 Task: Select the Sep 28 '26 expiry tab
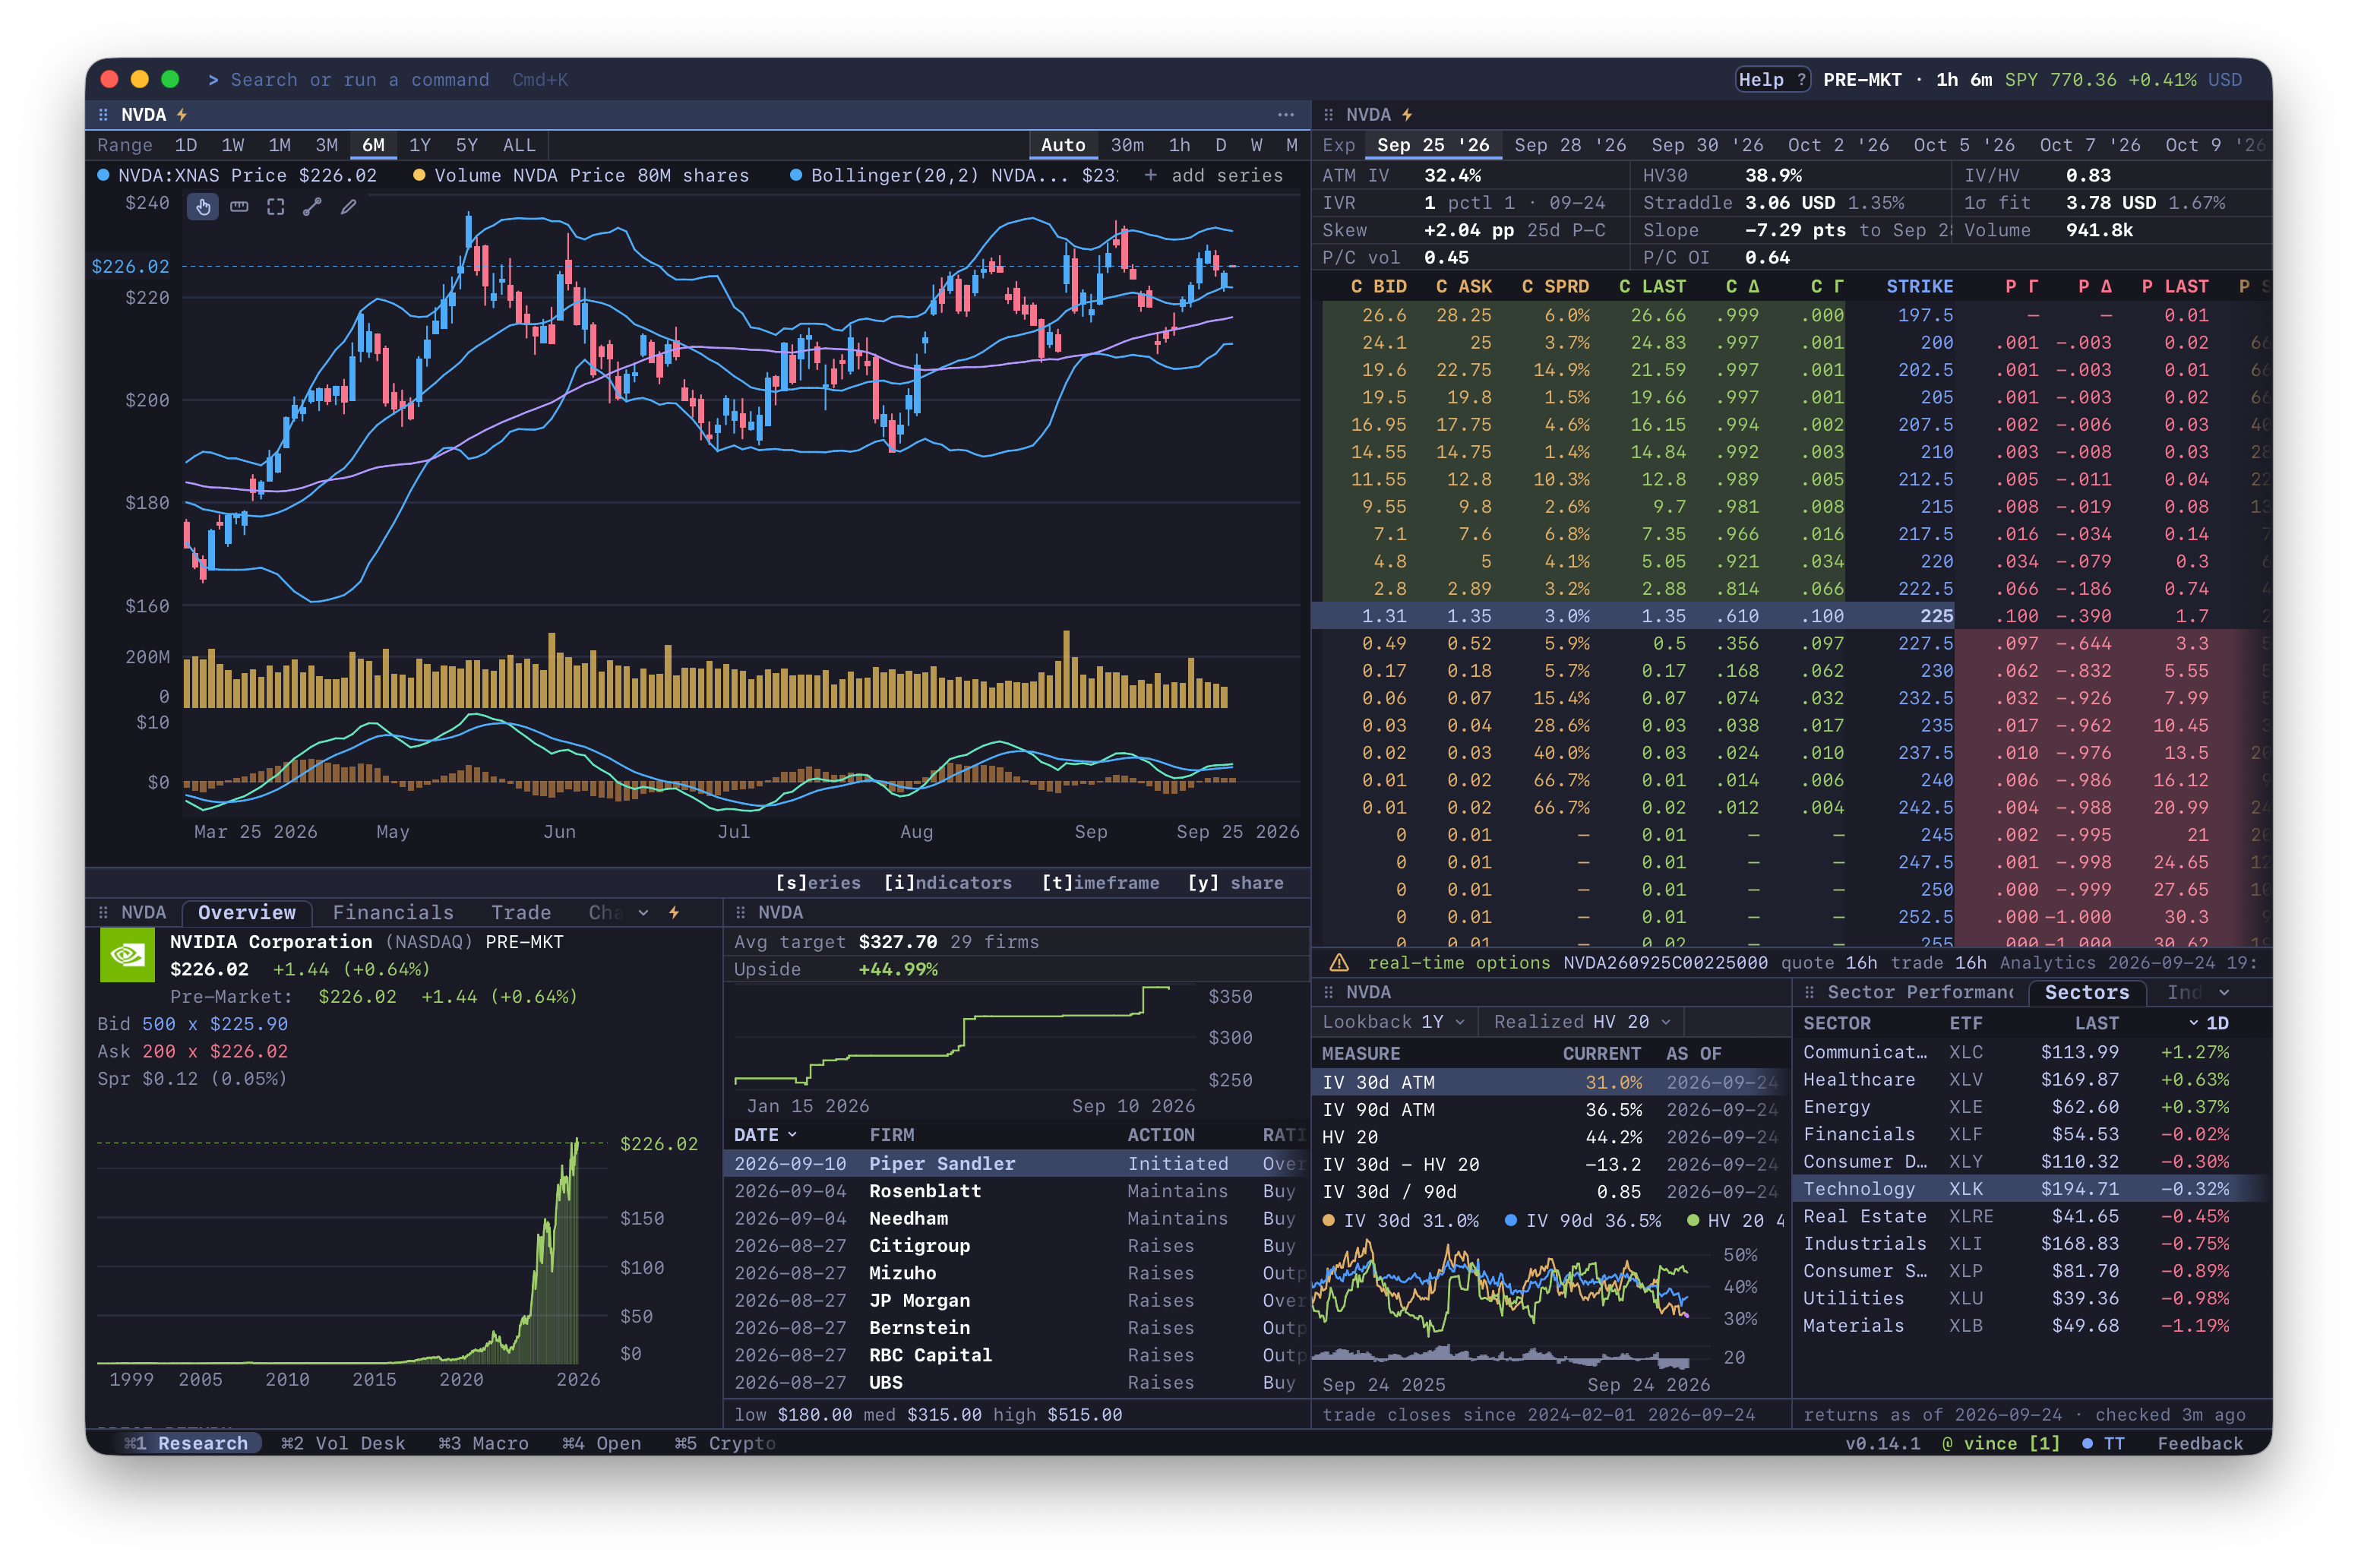coord(1570,145)
